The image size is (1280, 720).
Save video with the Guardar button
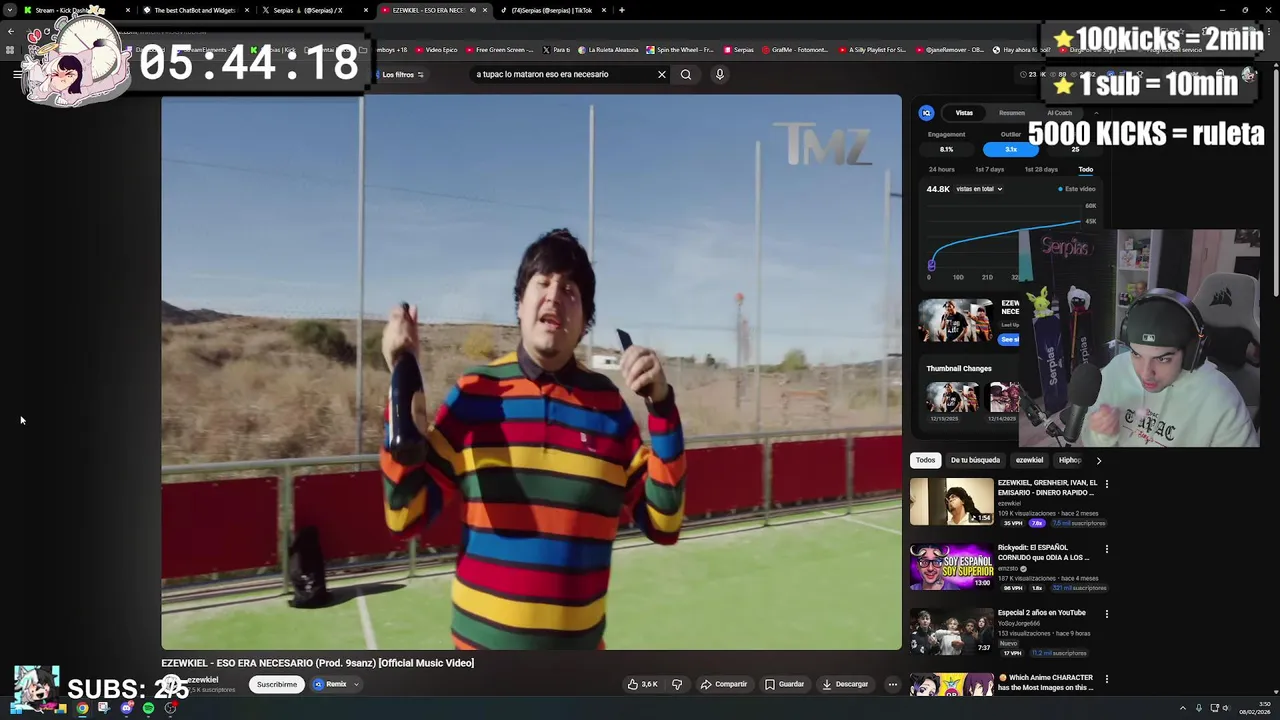[x=784, y=684]
